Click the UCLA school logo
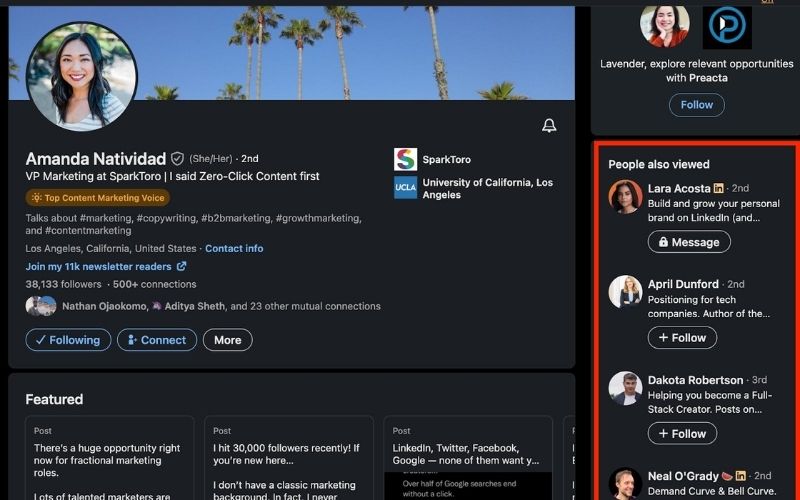This screenshot has width=800, height=500. (405, 188)
